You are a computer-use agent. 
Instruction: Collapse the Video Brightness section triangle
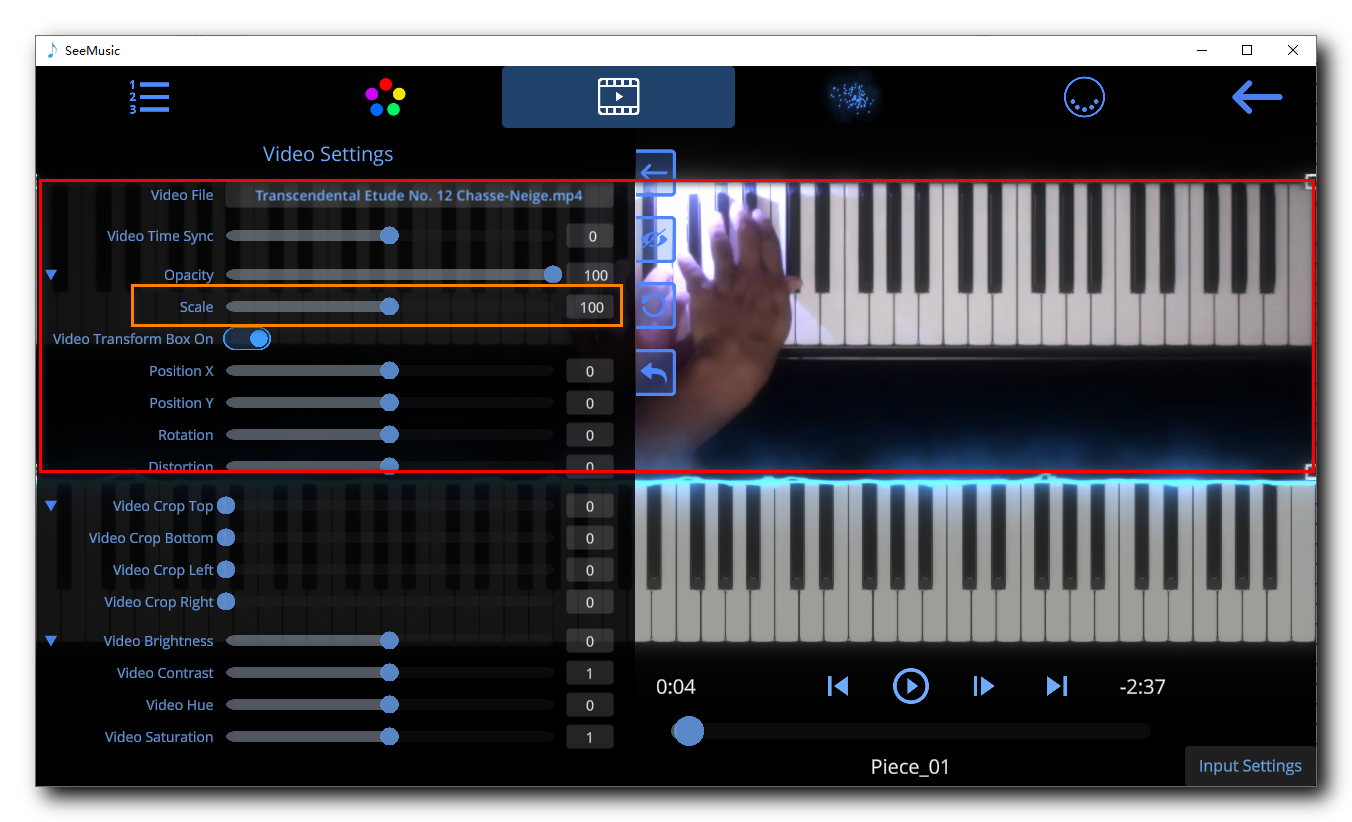[52, 641]
